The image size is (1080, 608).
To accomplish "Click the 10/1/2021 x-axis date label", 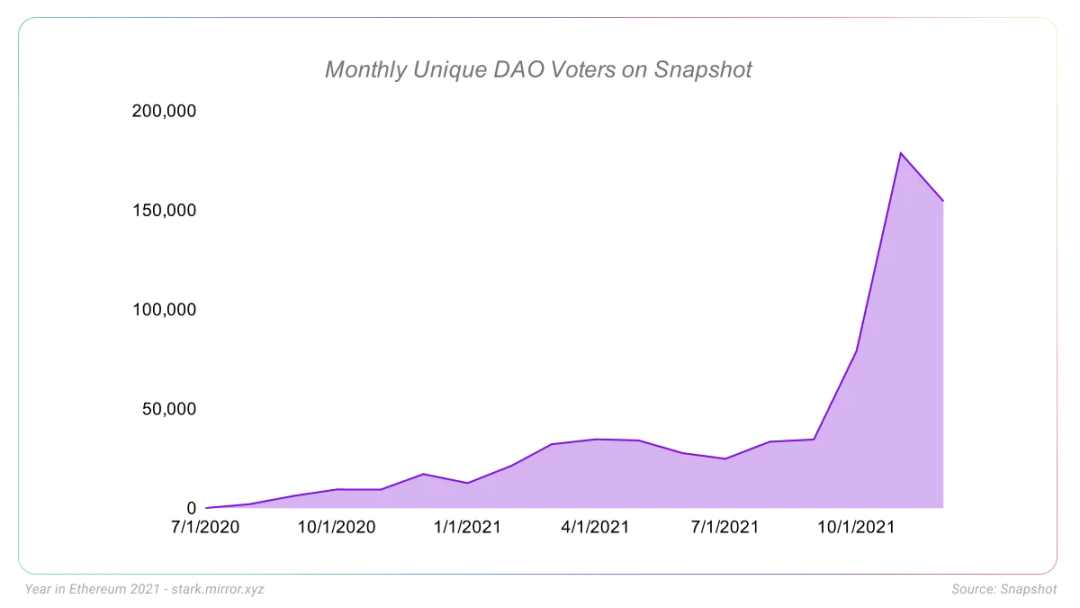I will tap(856, 527).
